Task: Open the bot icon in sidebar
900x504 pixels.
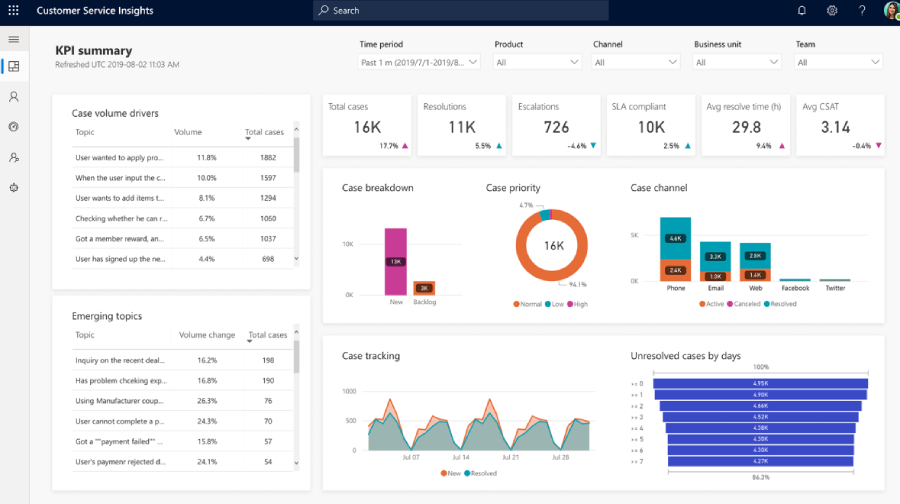Action: tap(14, 188)
